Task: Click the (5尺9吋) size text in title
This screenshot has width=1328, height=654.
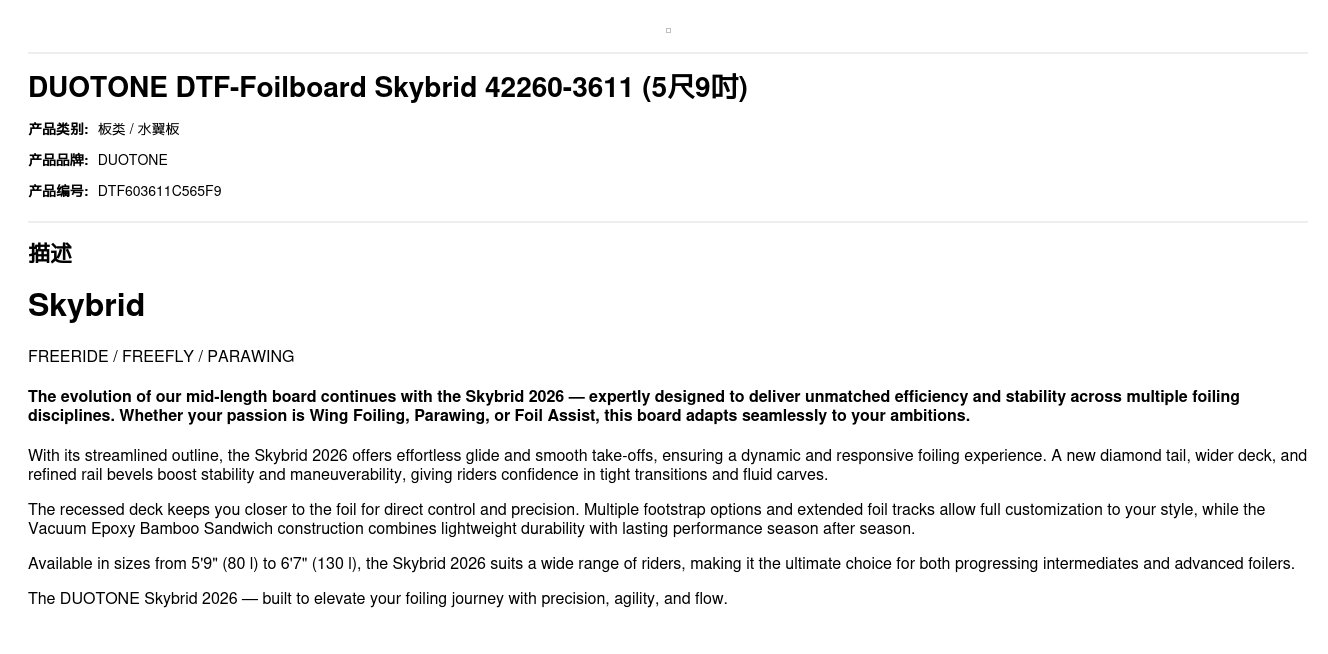Action: point(695,88)
